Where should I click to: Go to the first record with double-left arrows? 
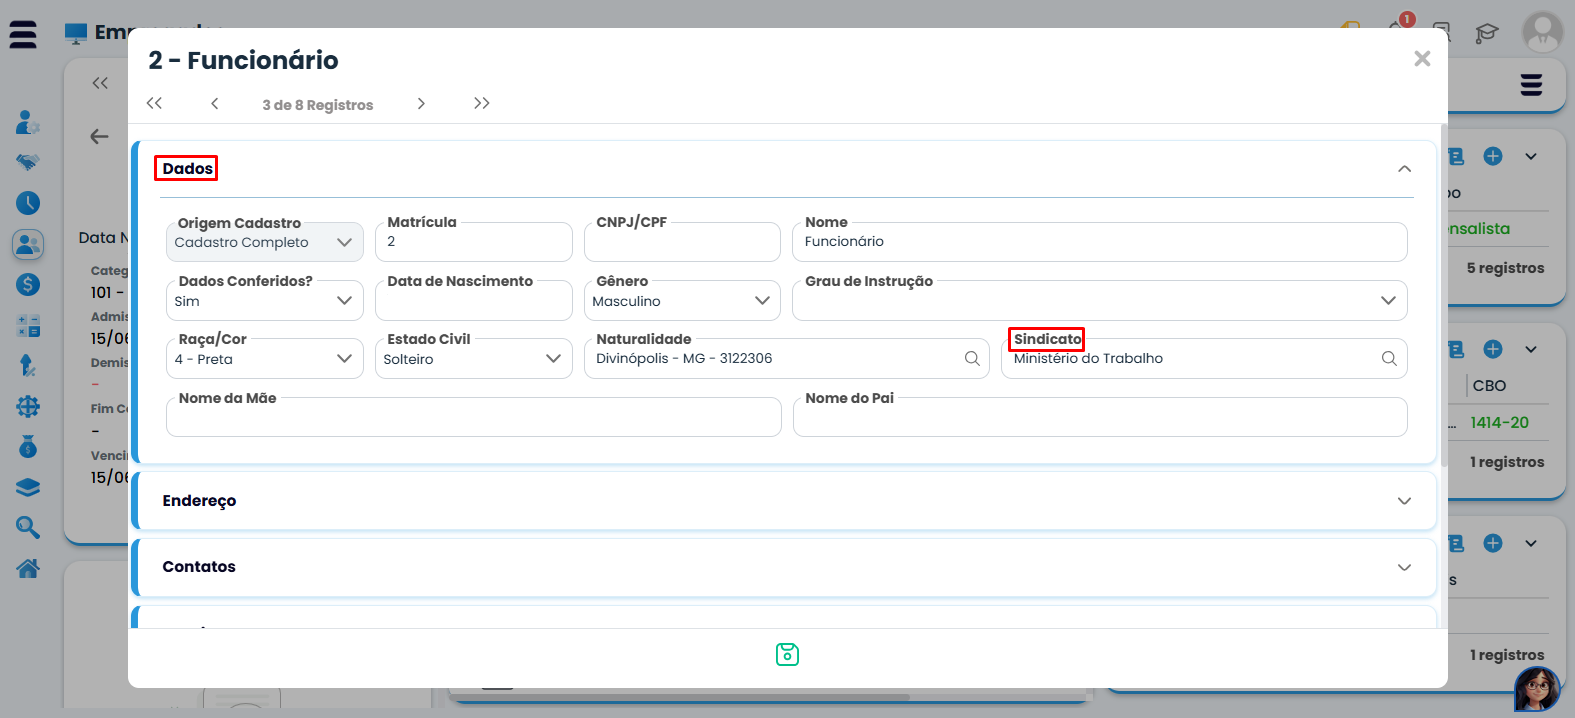[x=154, y=103]
